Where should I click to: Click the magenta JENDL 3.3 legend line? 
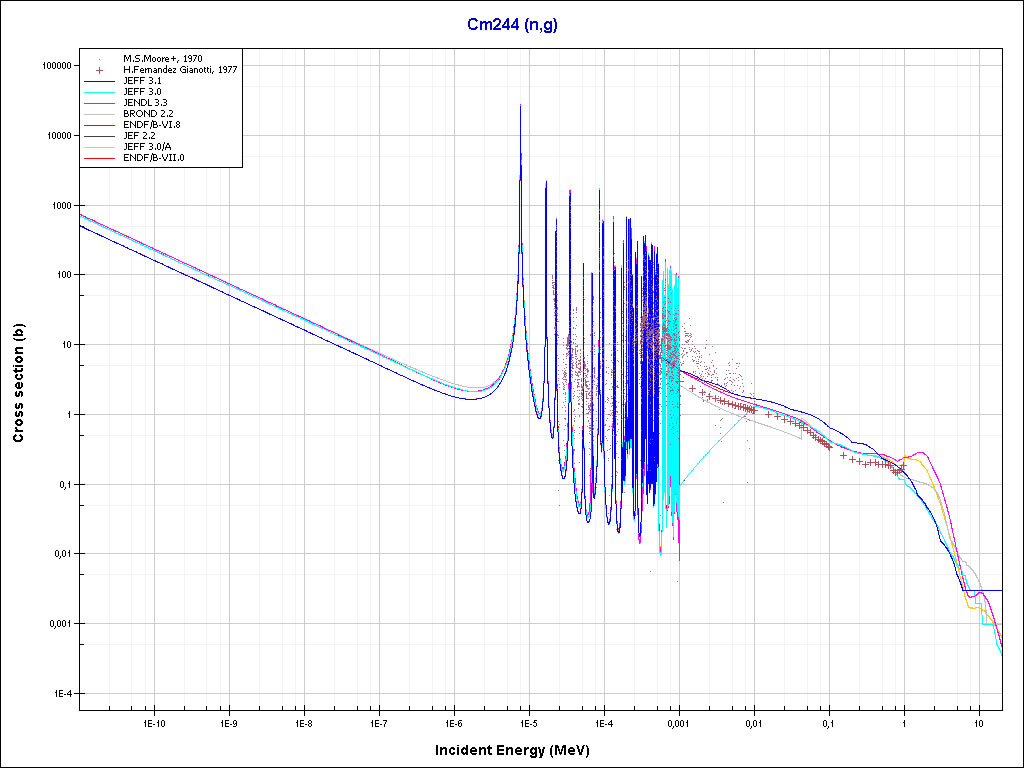tap(99, 103)
